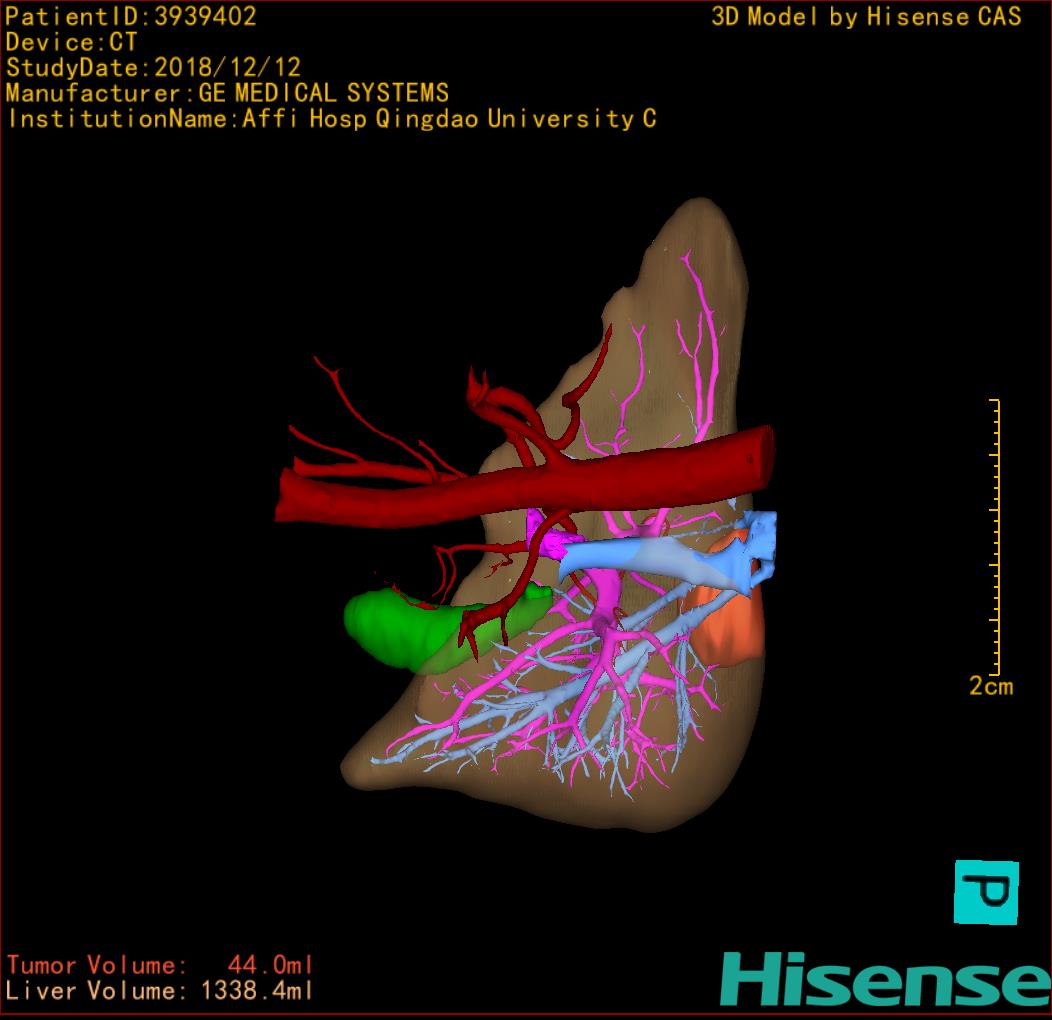Click the yellow vertical scale ruler

pyautogui.click(x=995, y=537)
